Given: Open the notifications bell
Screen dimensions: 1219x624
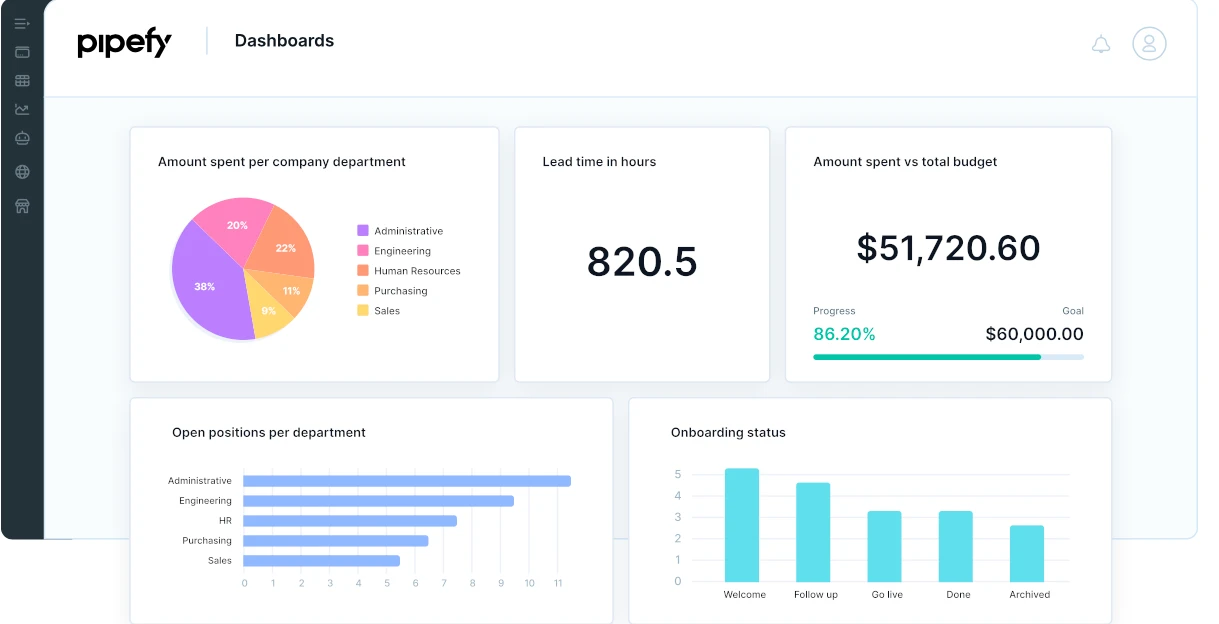Looking at the screenshot, I should click(x=1101, y=44).
